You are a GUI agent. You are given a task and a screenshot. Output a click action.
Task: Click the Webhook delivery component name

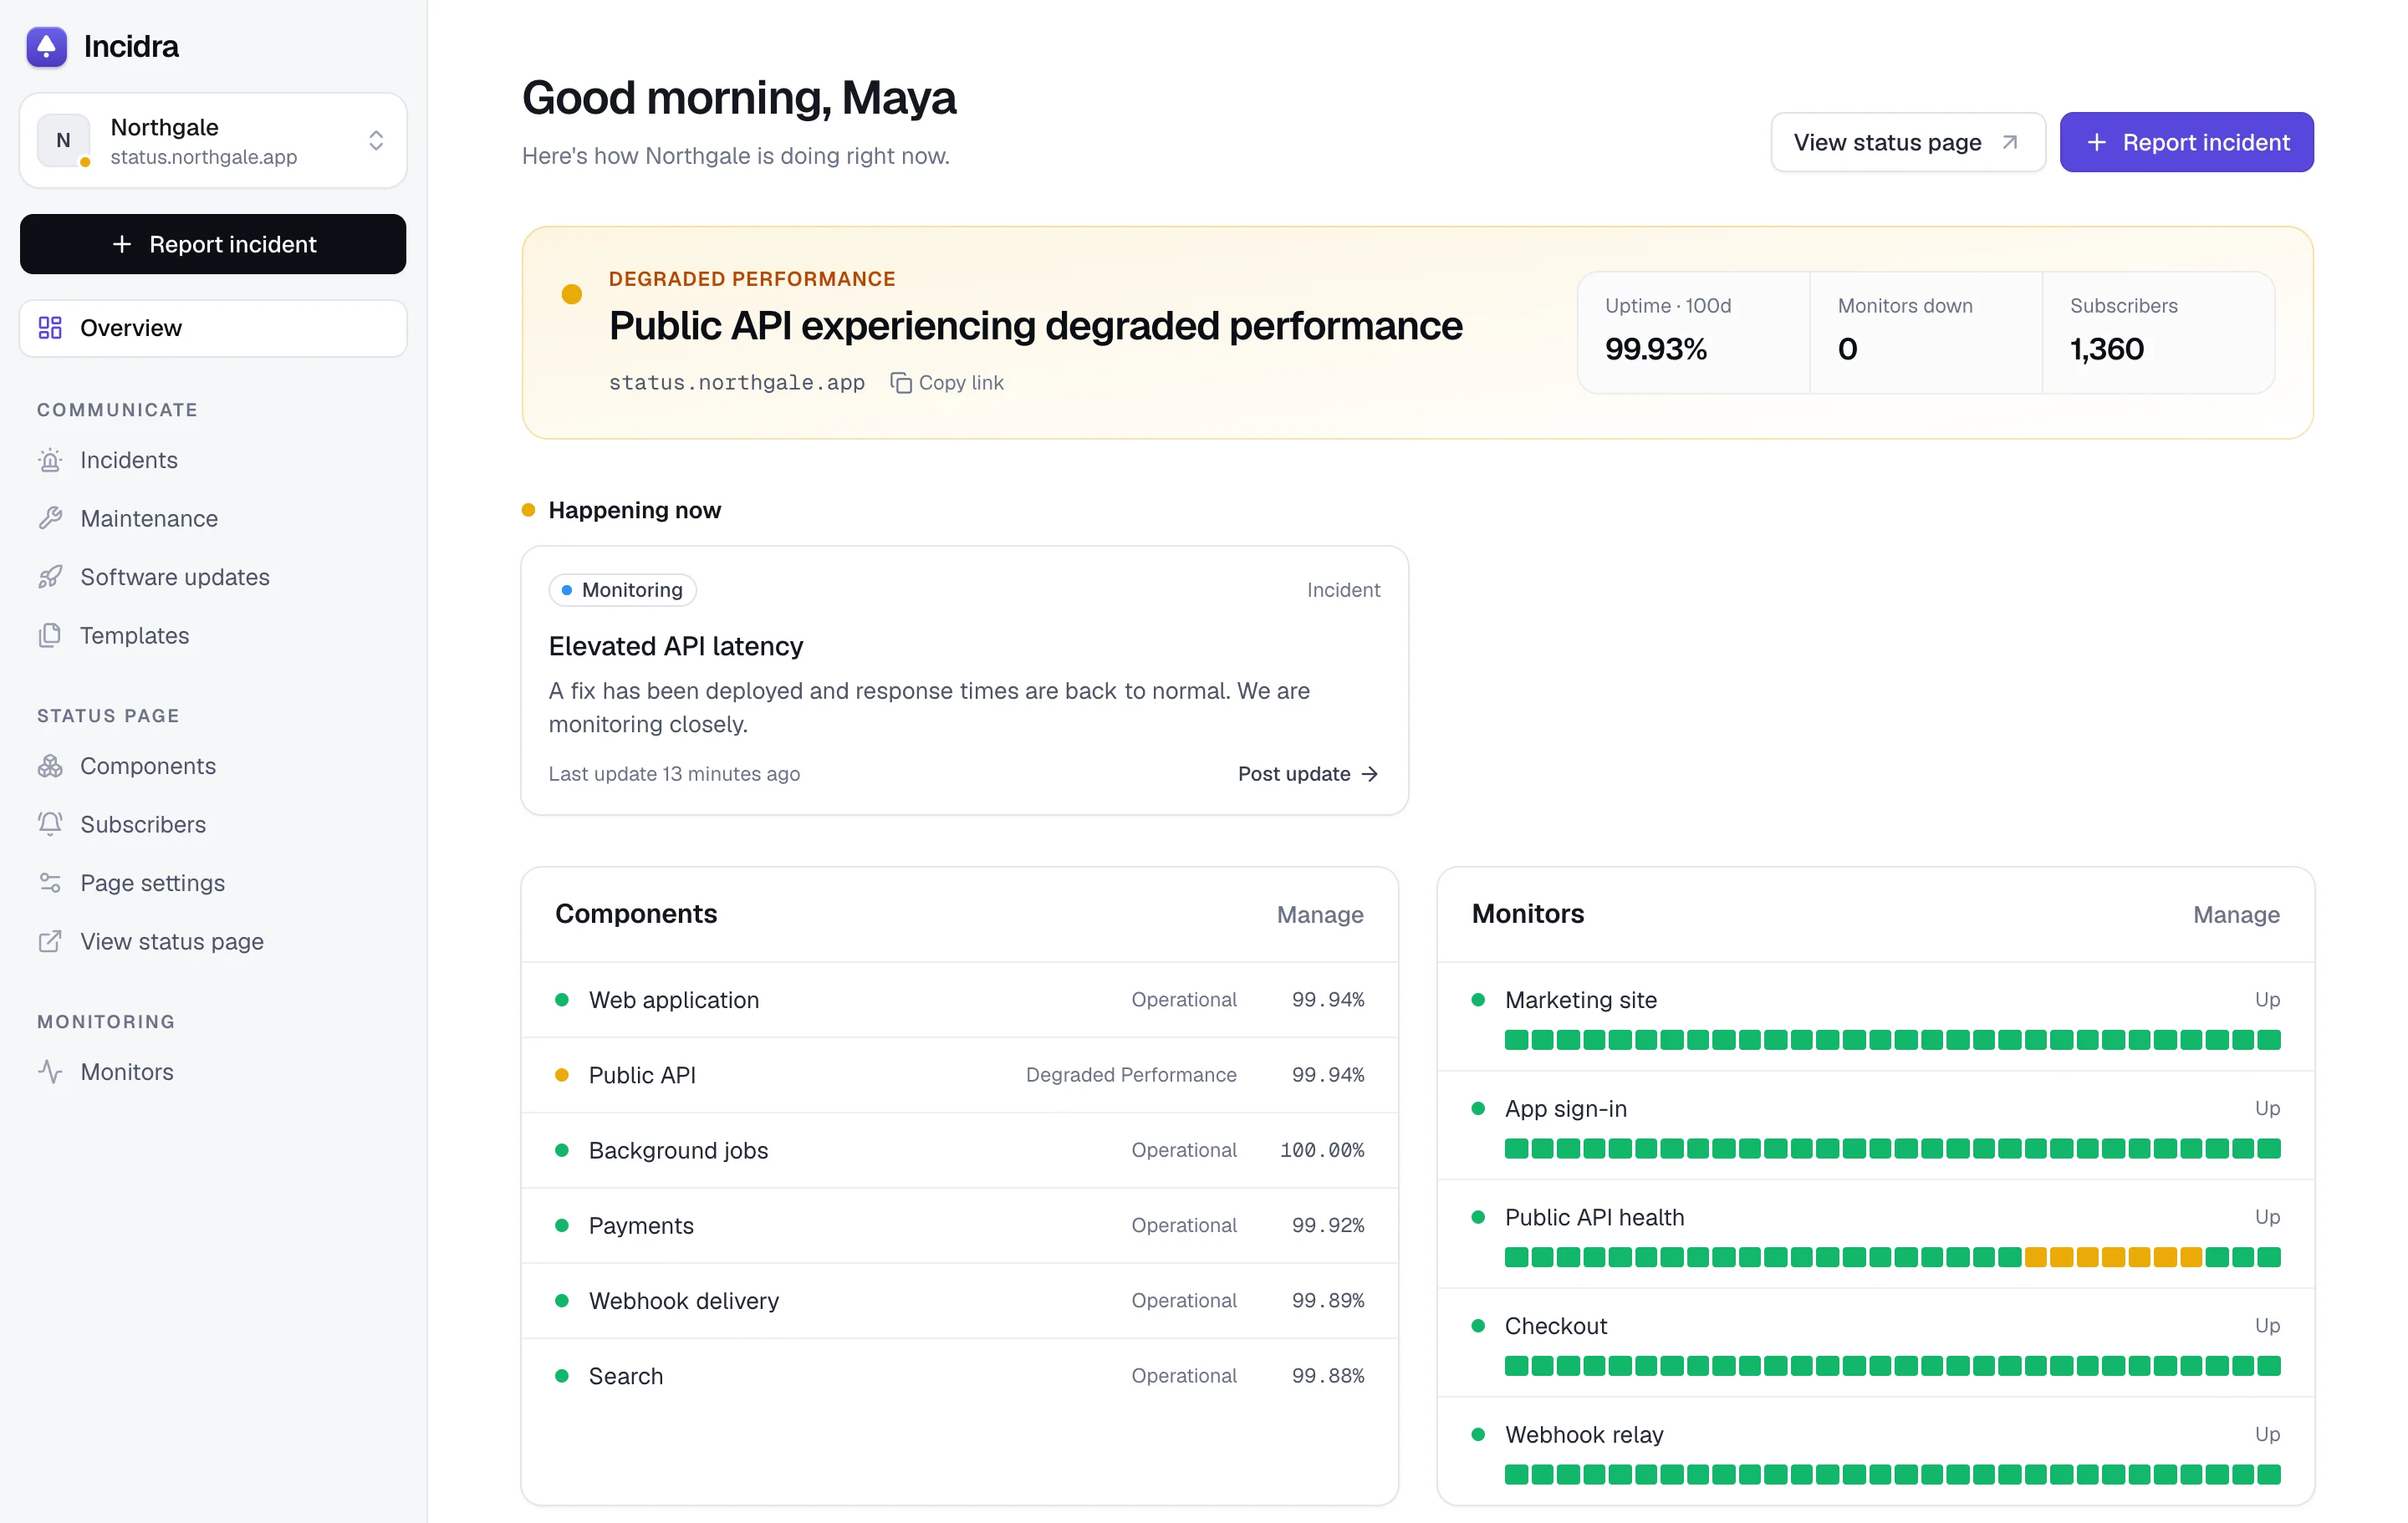[683, 1301]
